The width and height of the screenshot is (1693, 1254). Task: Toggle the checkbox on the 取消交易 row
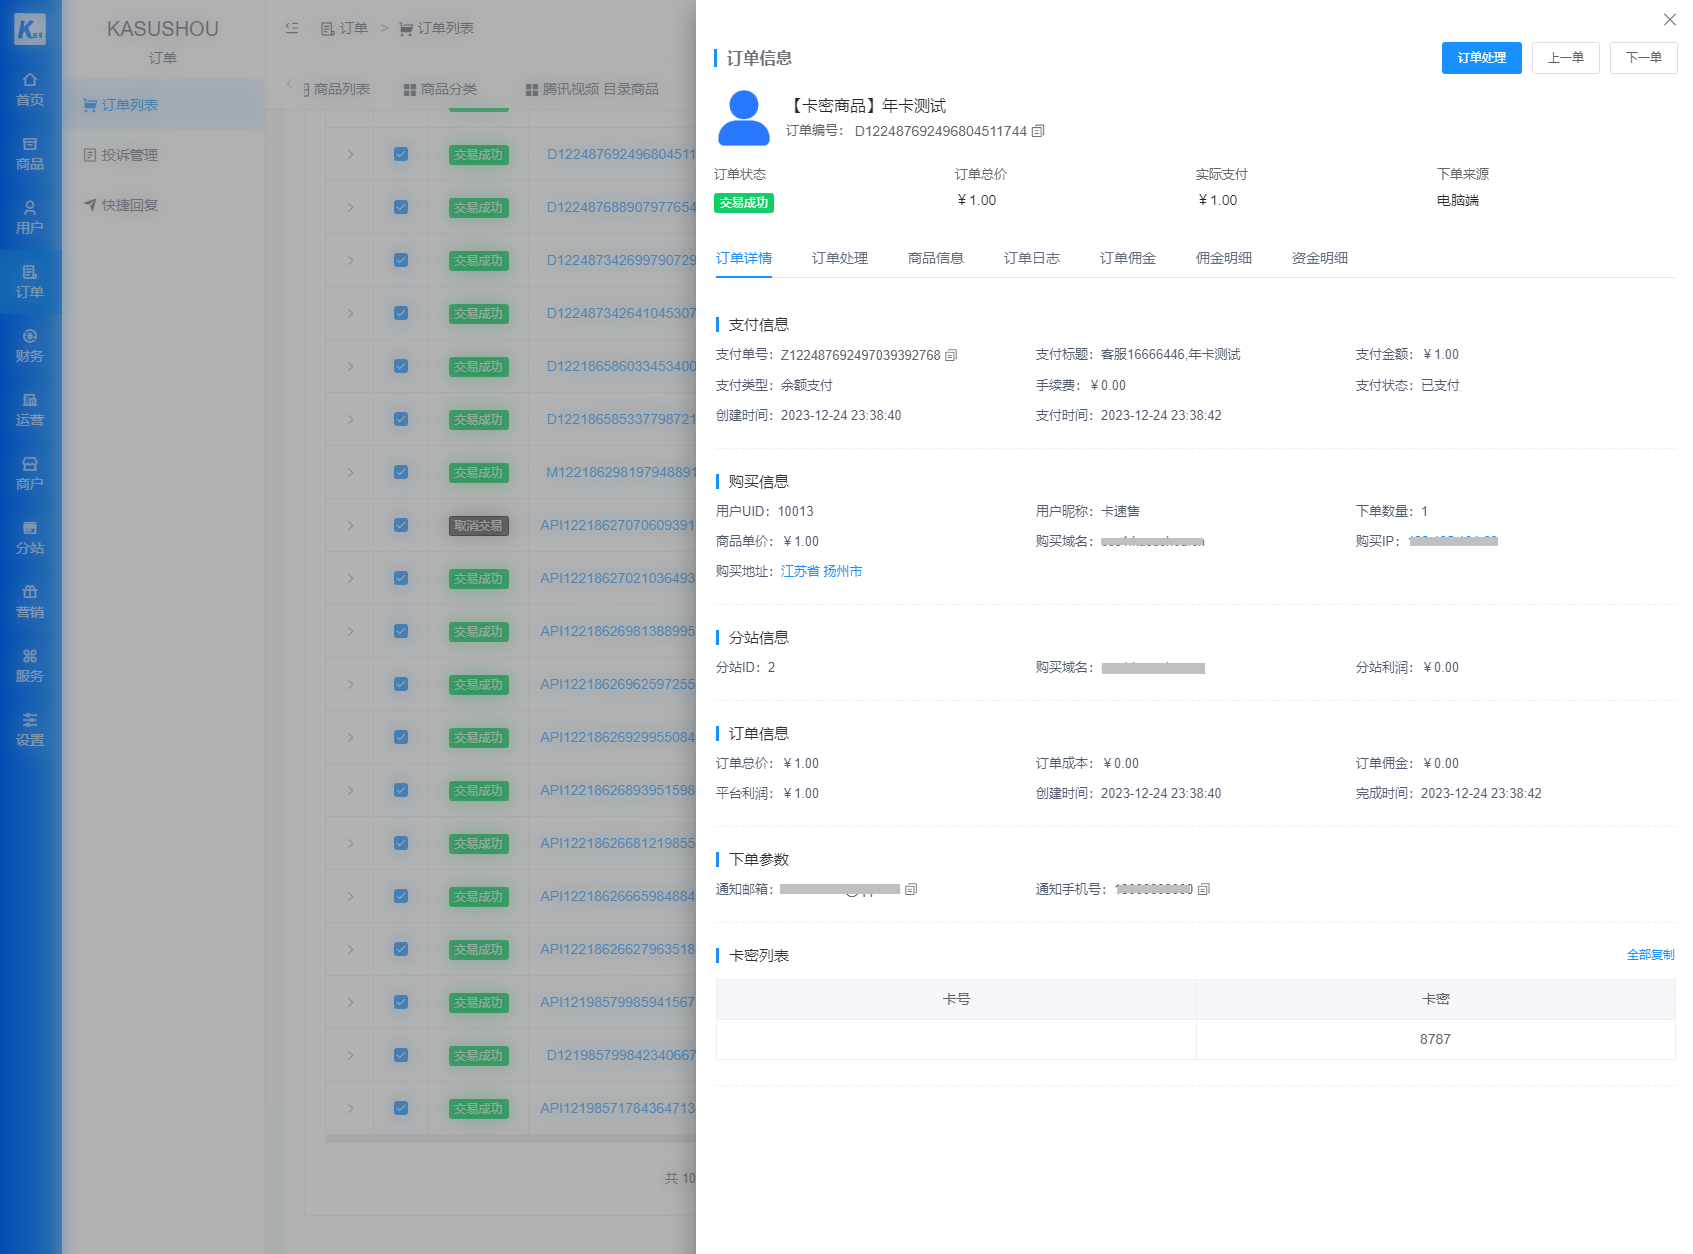coord(401,525)
